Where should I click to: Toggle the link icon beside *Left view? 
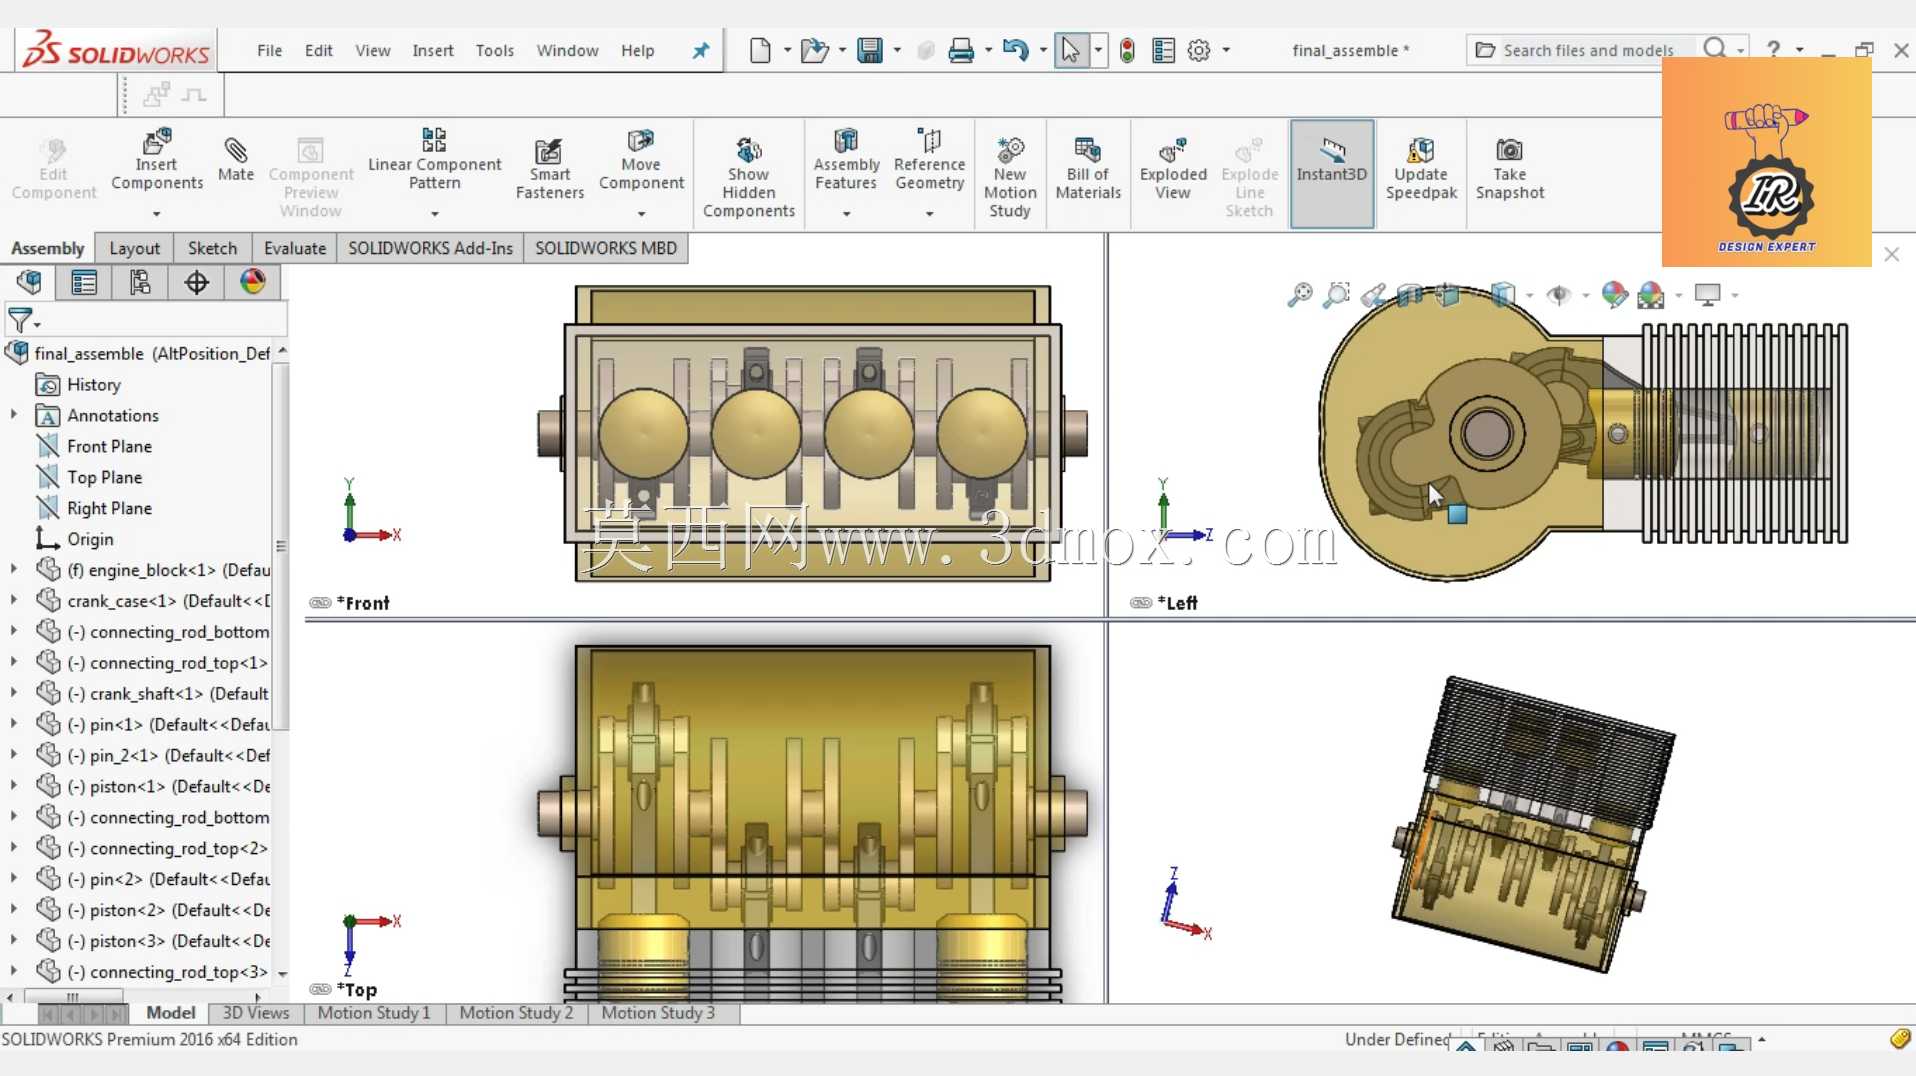click(x=1141, y=603)
